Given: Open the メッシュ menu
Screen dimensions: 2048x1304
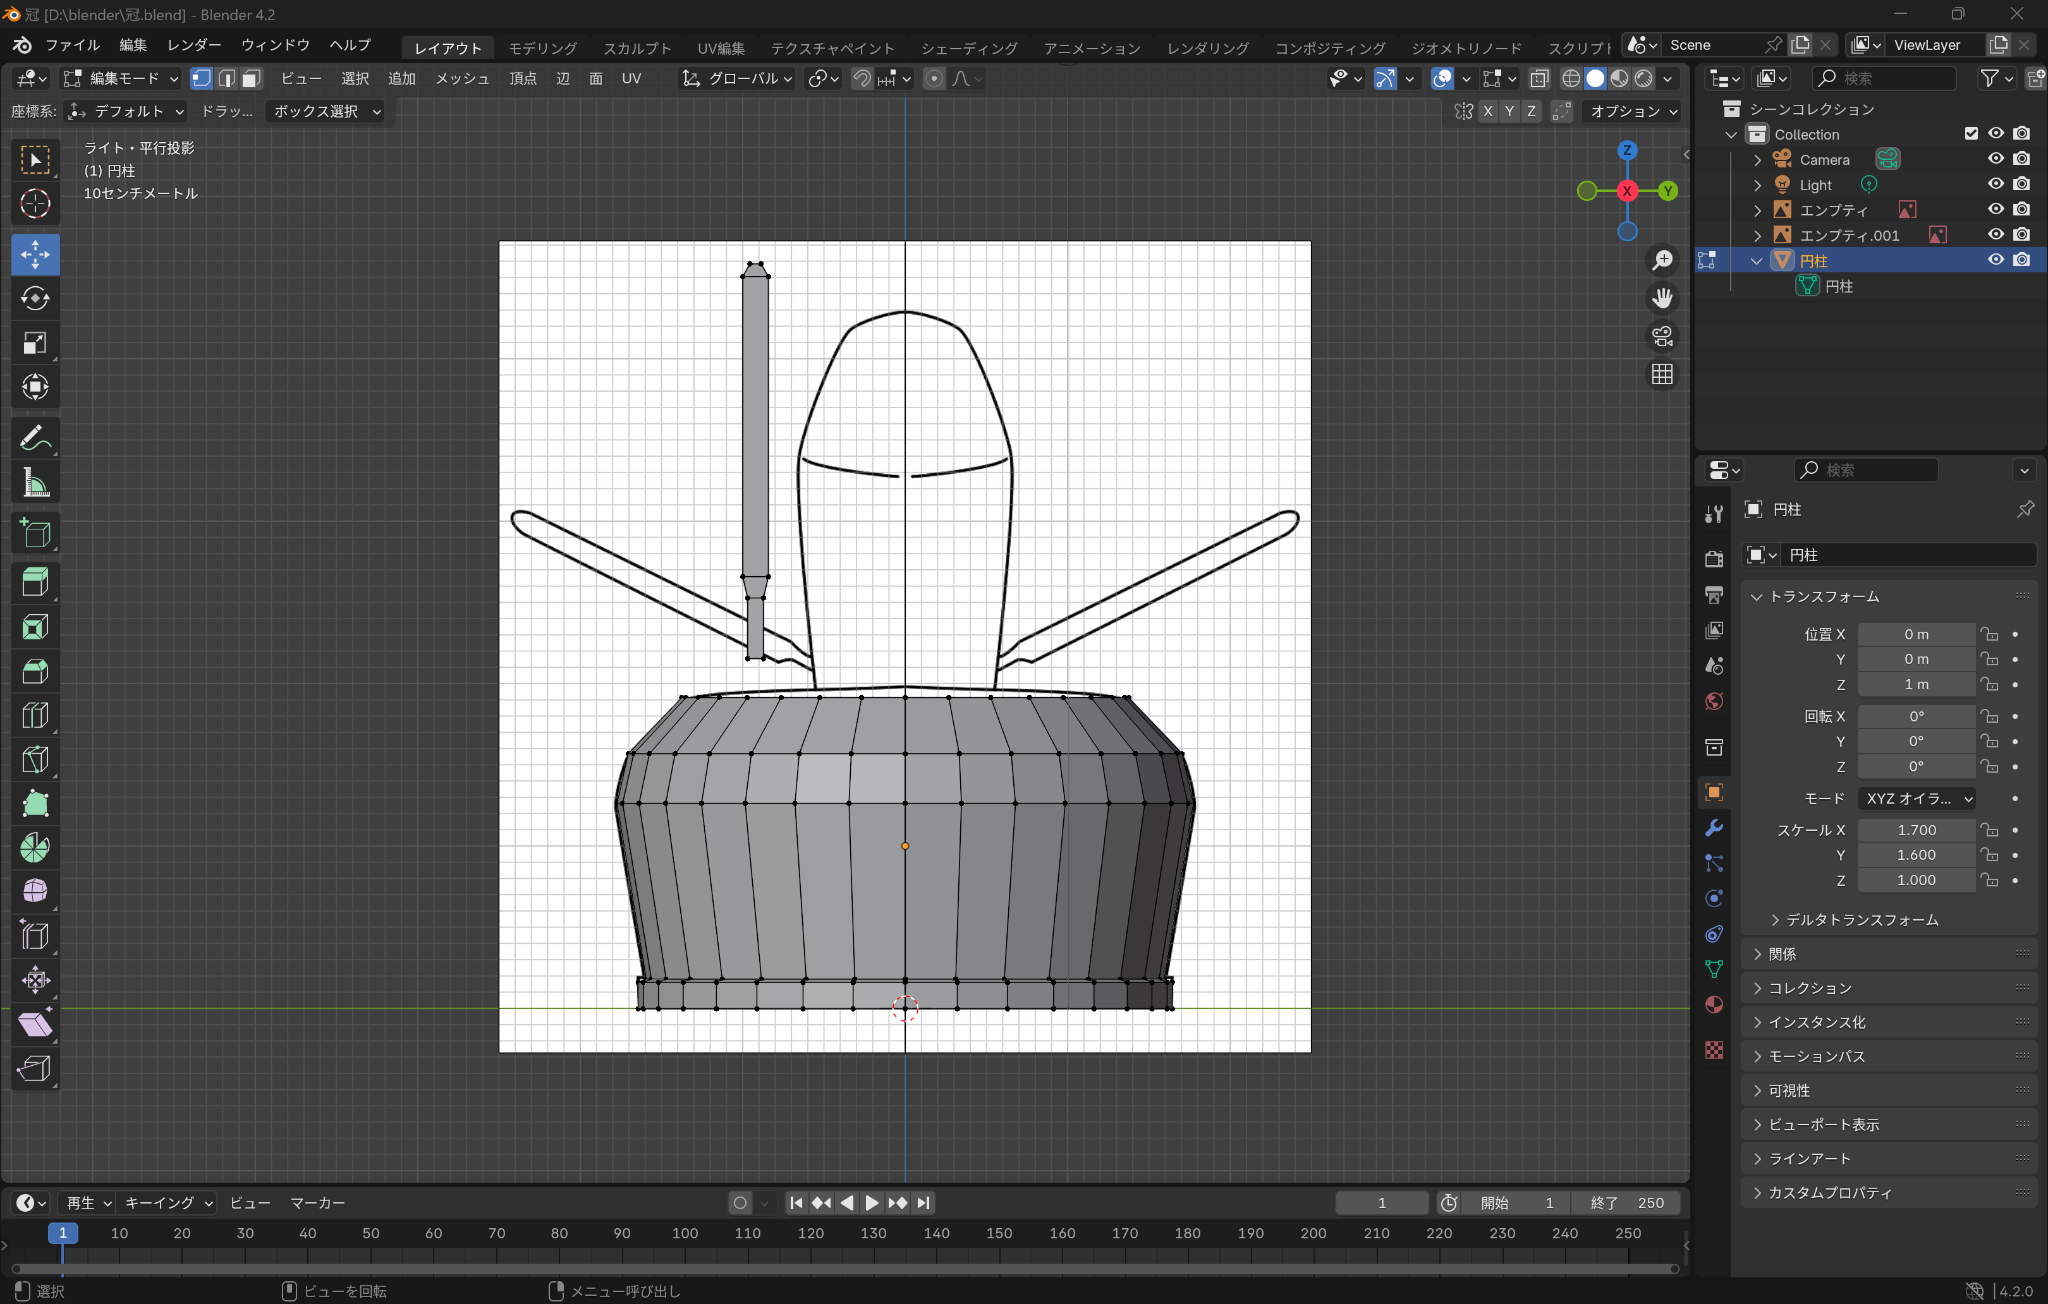Looking at the screenshot, I should [x=462, y=78].
